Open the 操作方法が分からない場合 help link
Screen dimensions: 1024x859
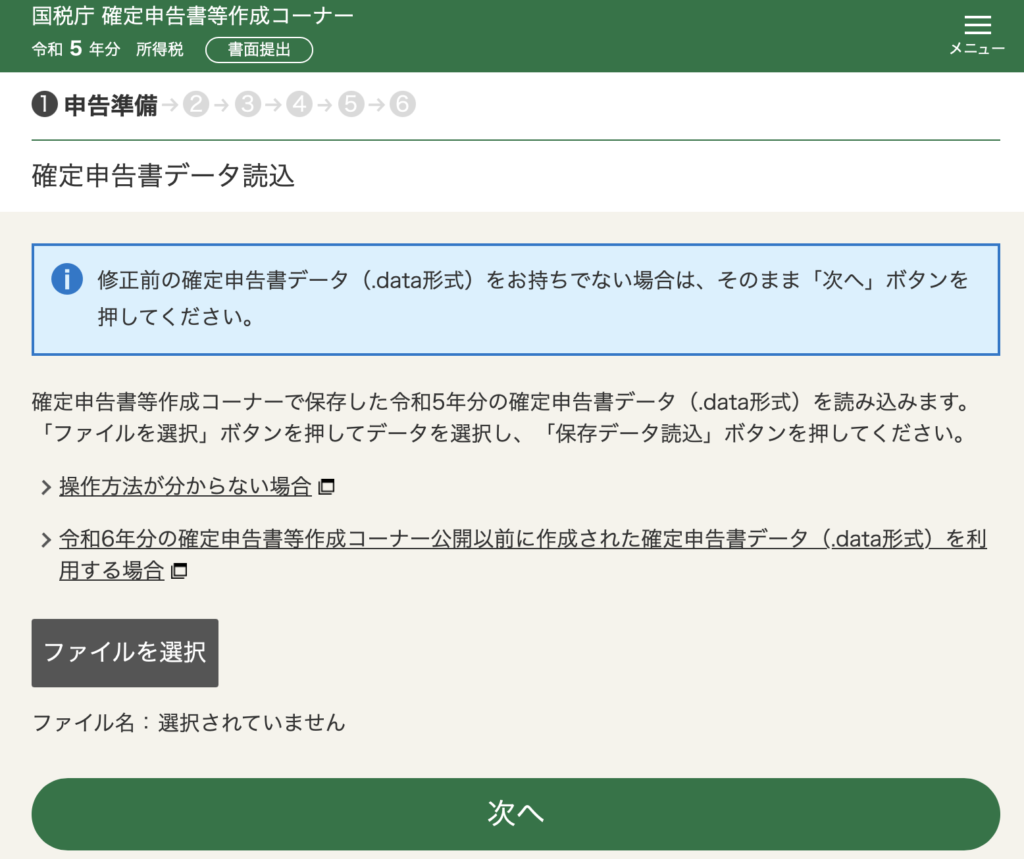185,487
